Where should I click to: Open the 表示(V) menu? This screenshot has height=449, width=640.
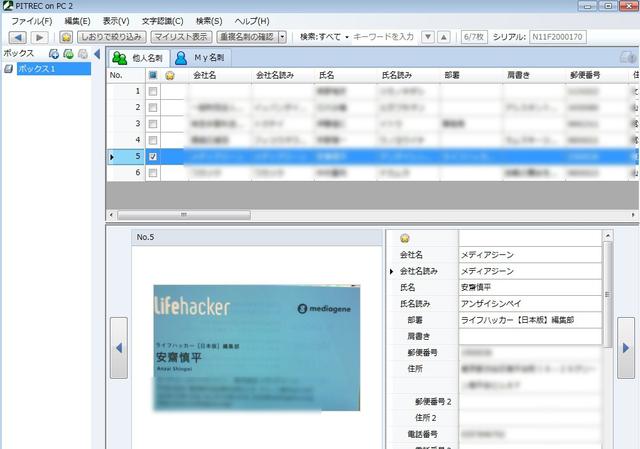pos(116,21)
